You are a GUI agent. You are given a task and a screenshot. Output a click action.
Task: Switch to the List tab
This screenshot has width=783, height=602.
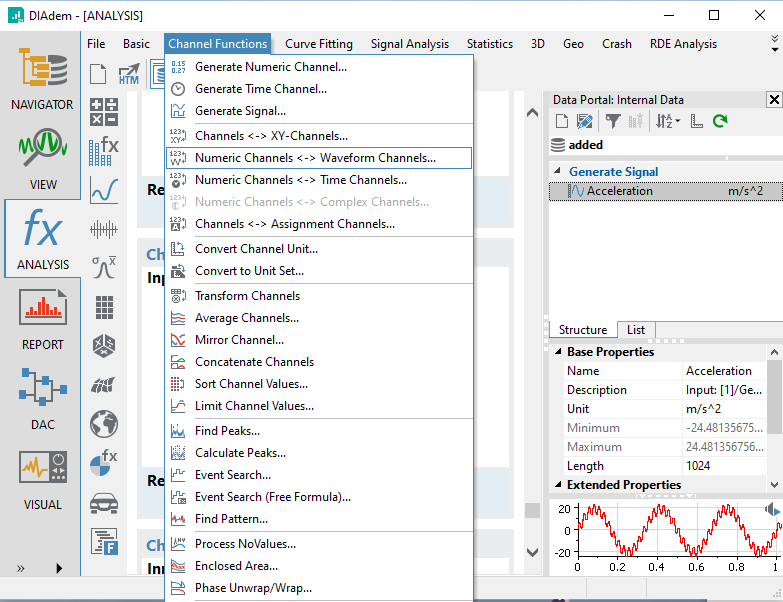tap(635, 330)
